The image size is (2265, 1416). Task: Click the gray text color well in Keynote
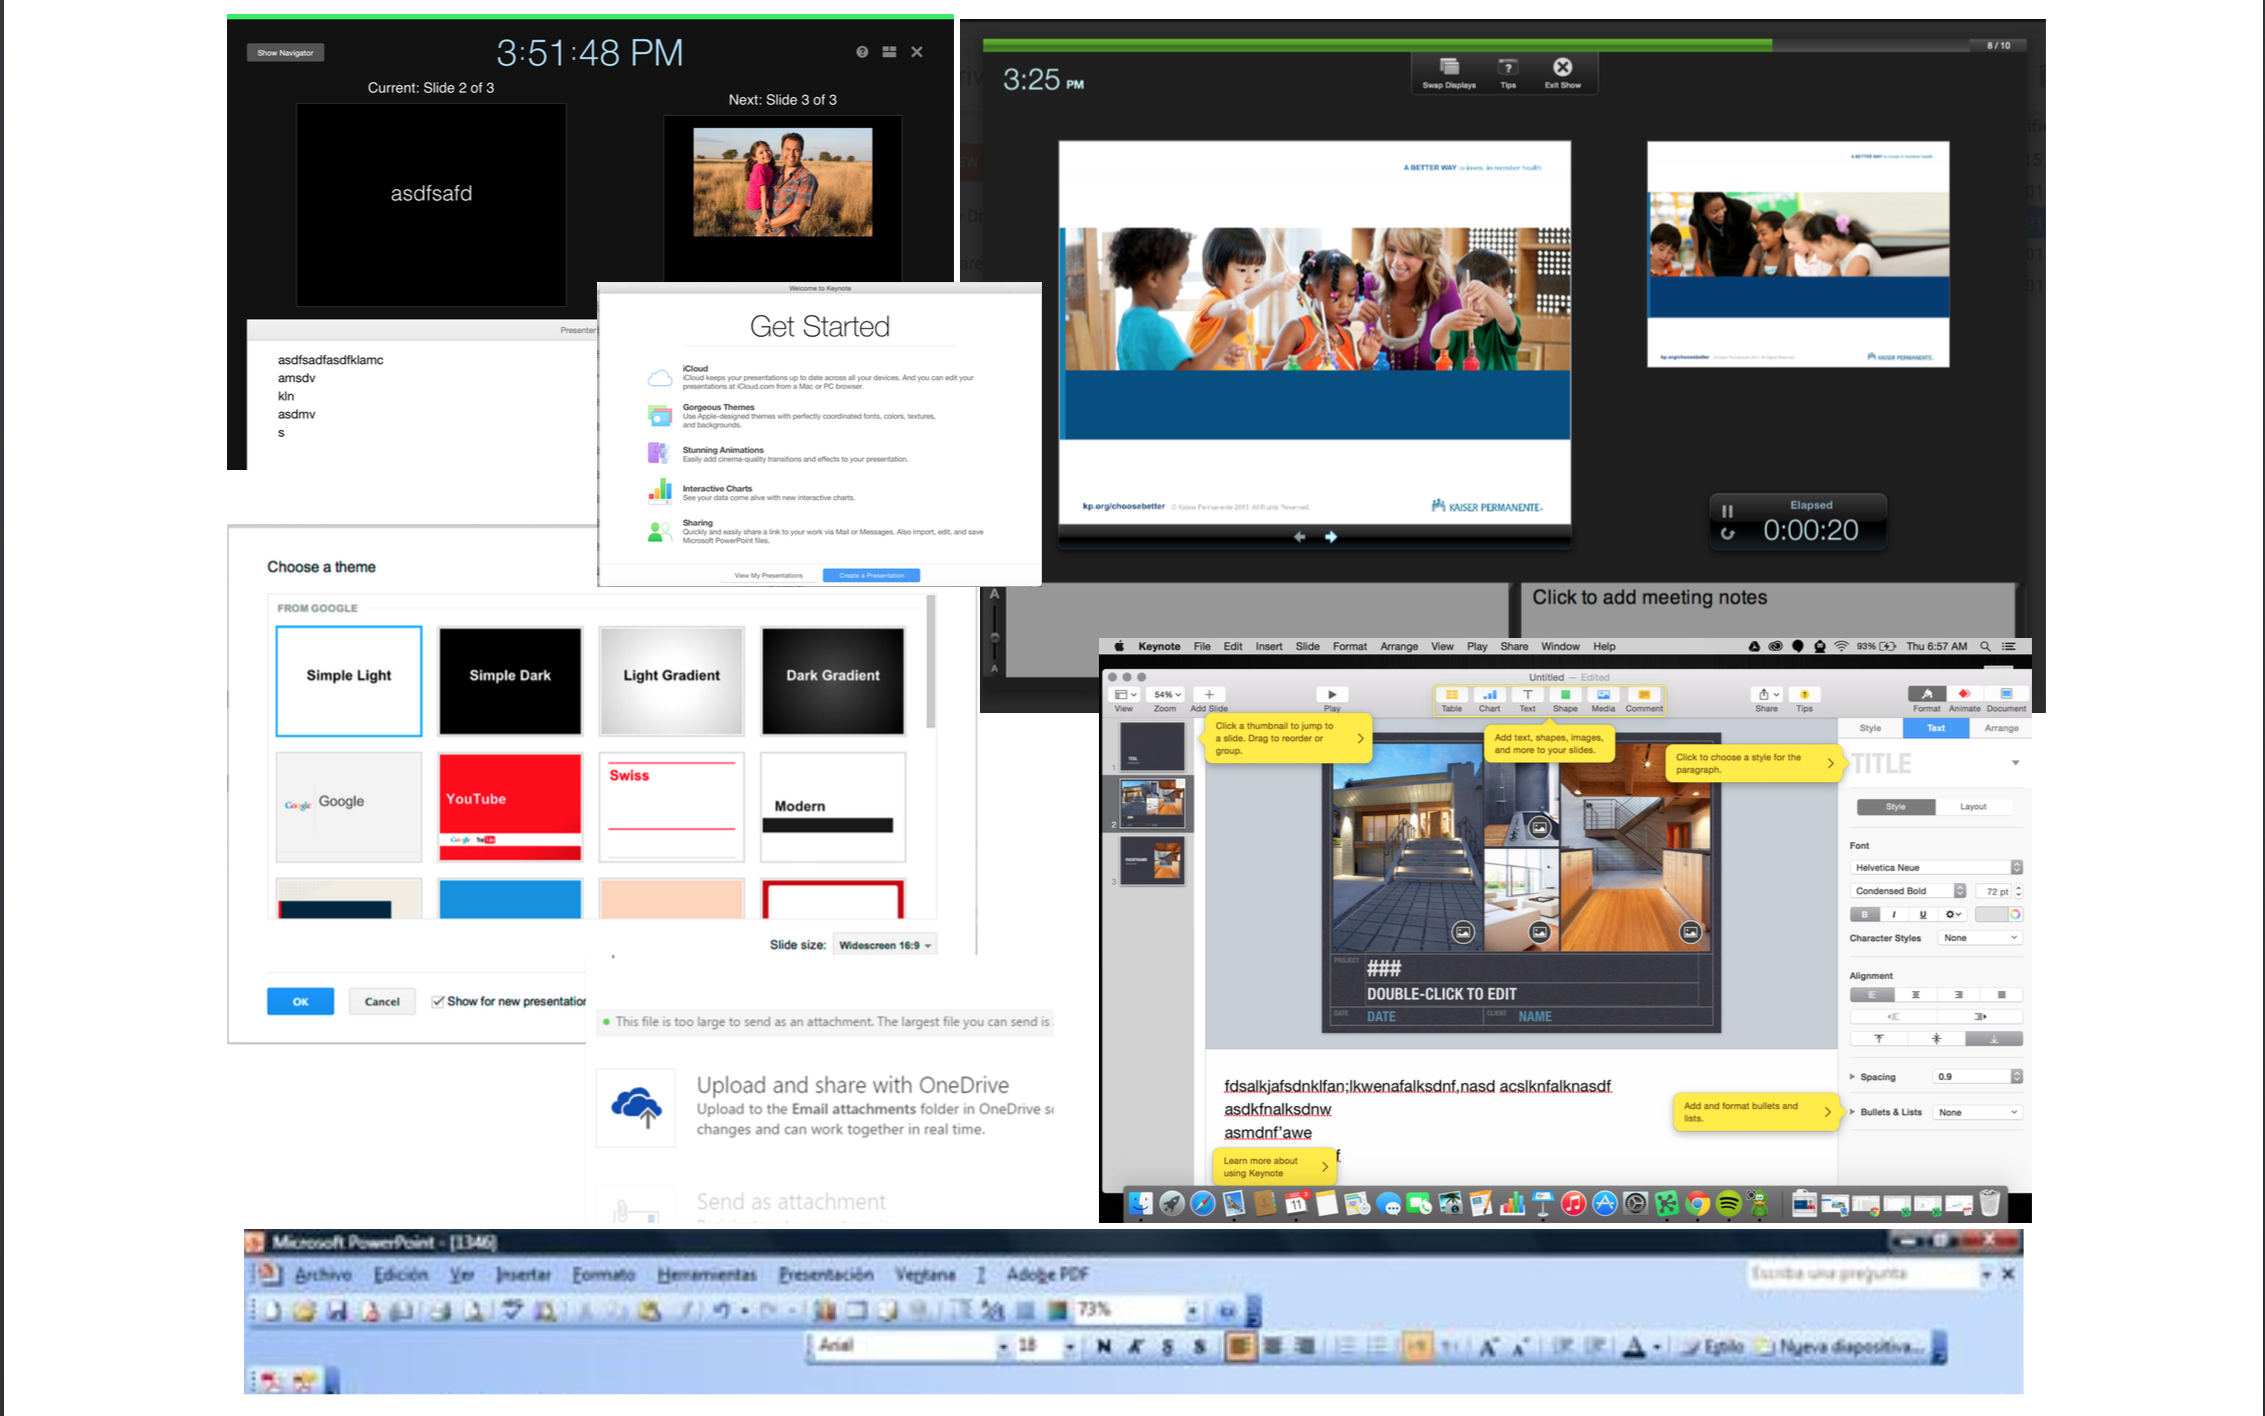[1990, 914]
